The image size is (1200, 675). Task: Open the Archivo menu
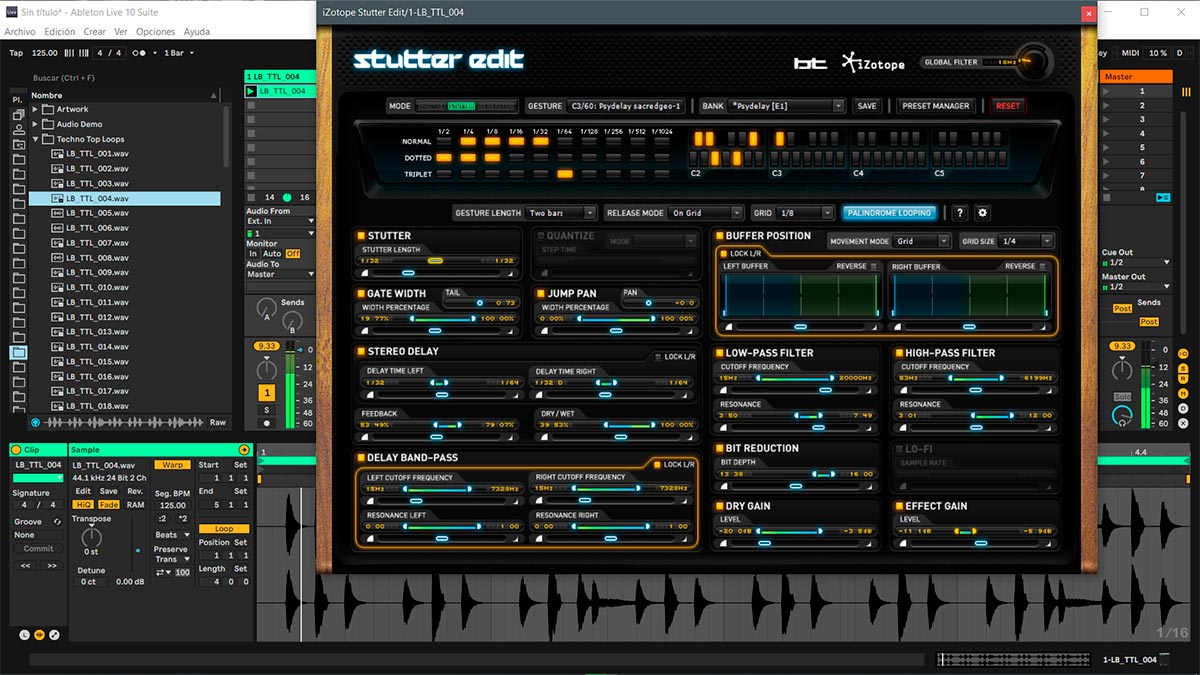tap(20, 32)
